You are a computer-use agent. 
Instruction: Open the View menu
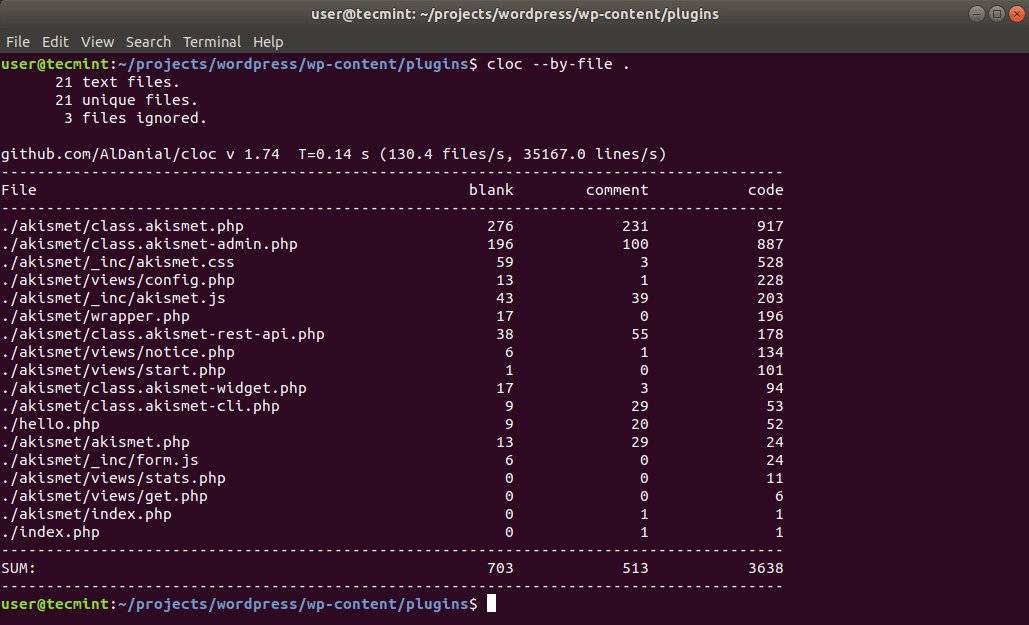pos(97,42)
